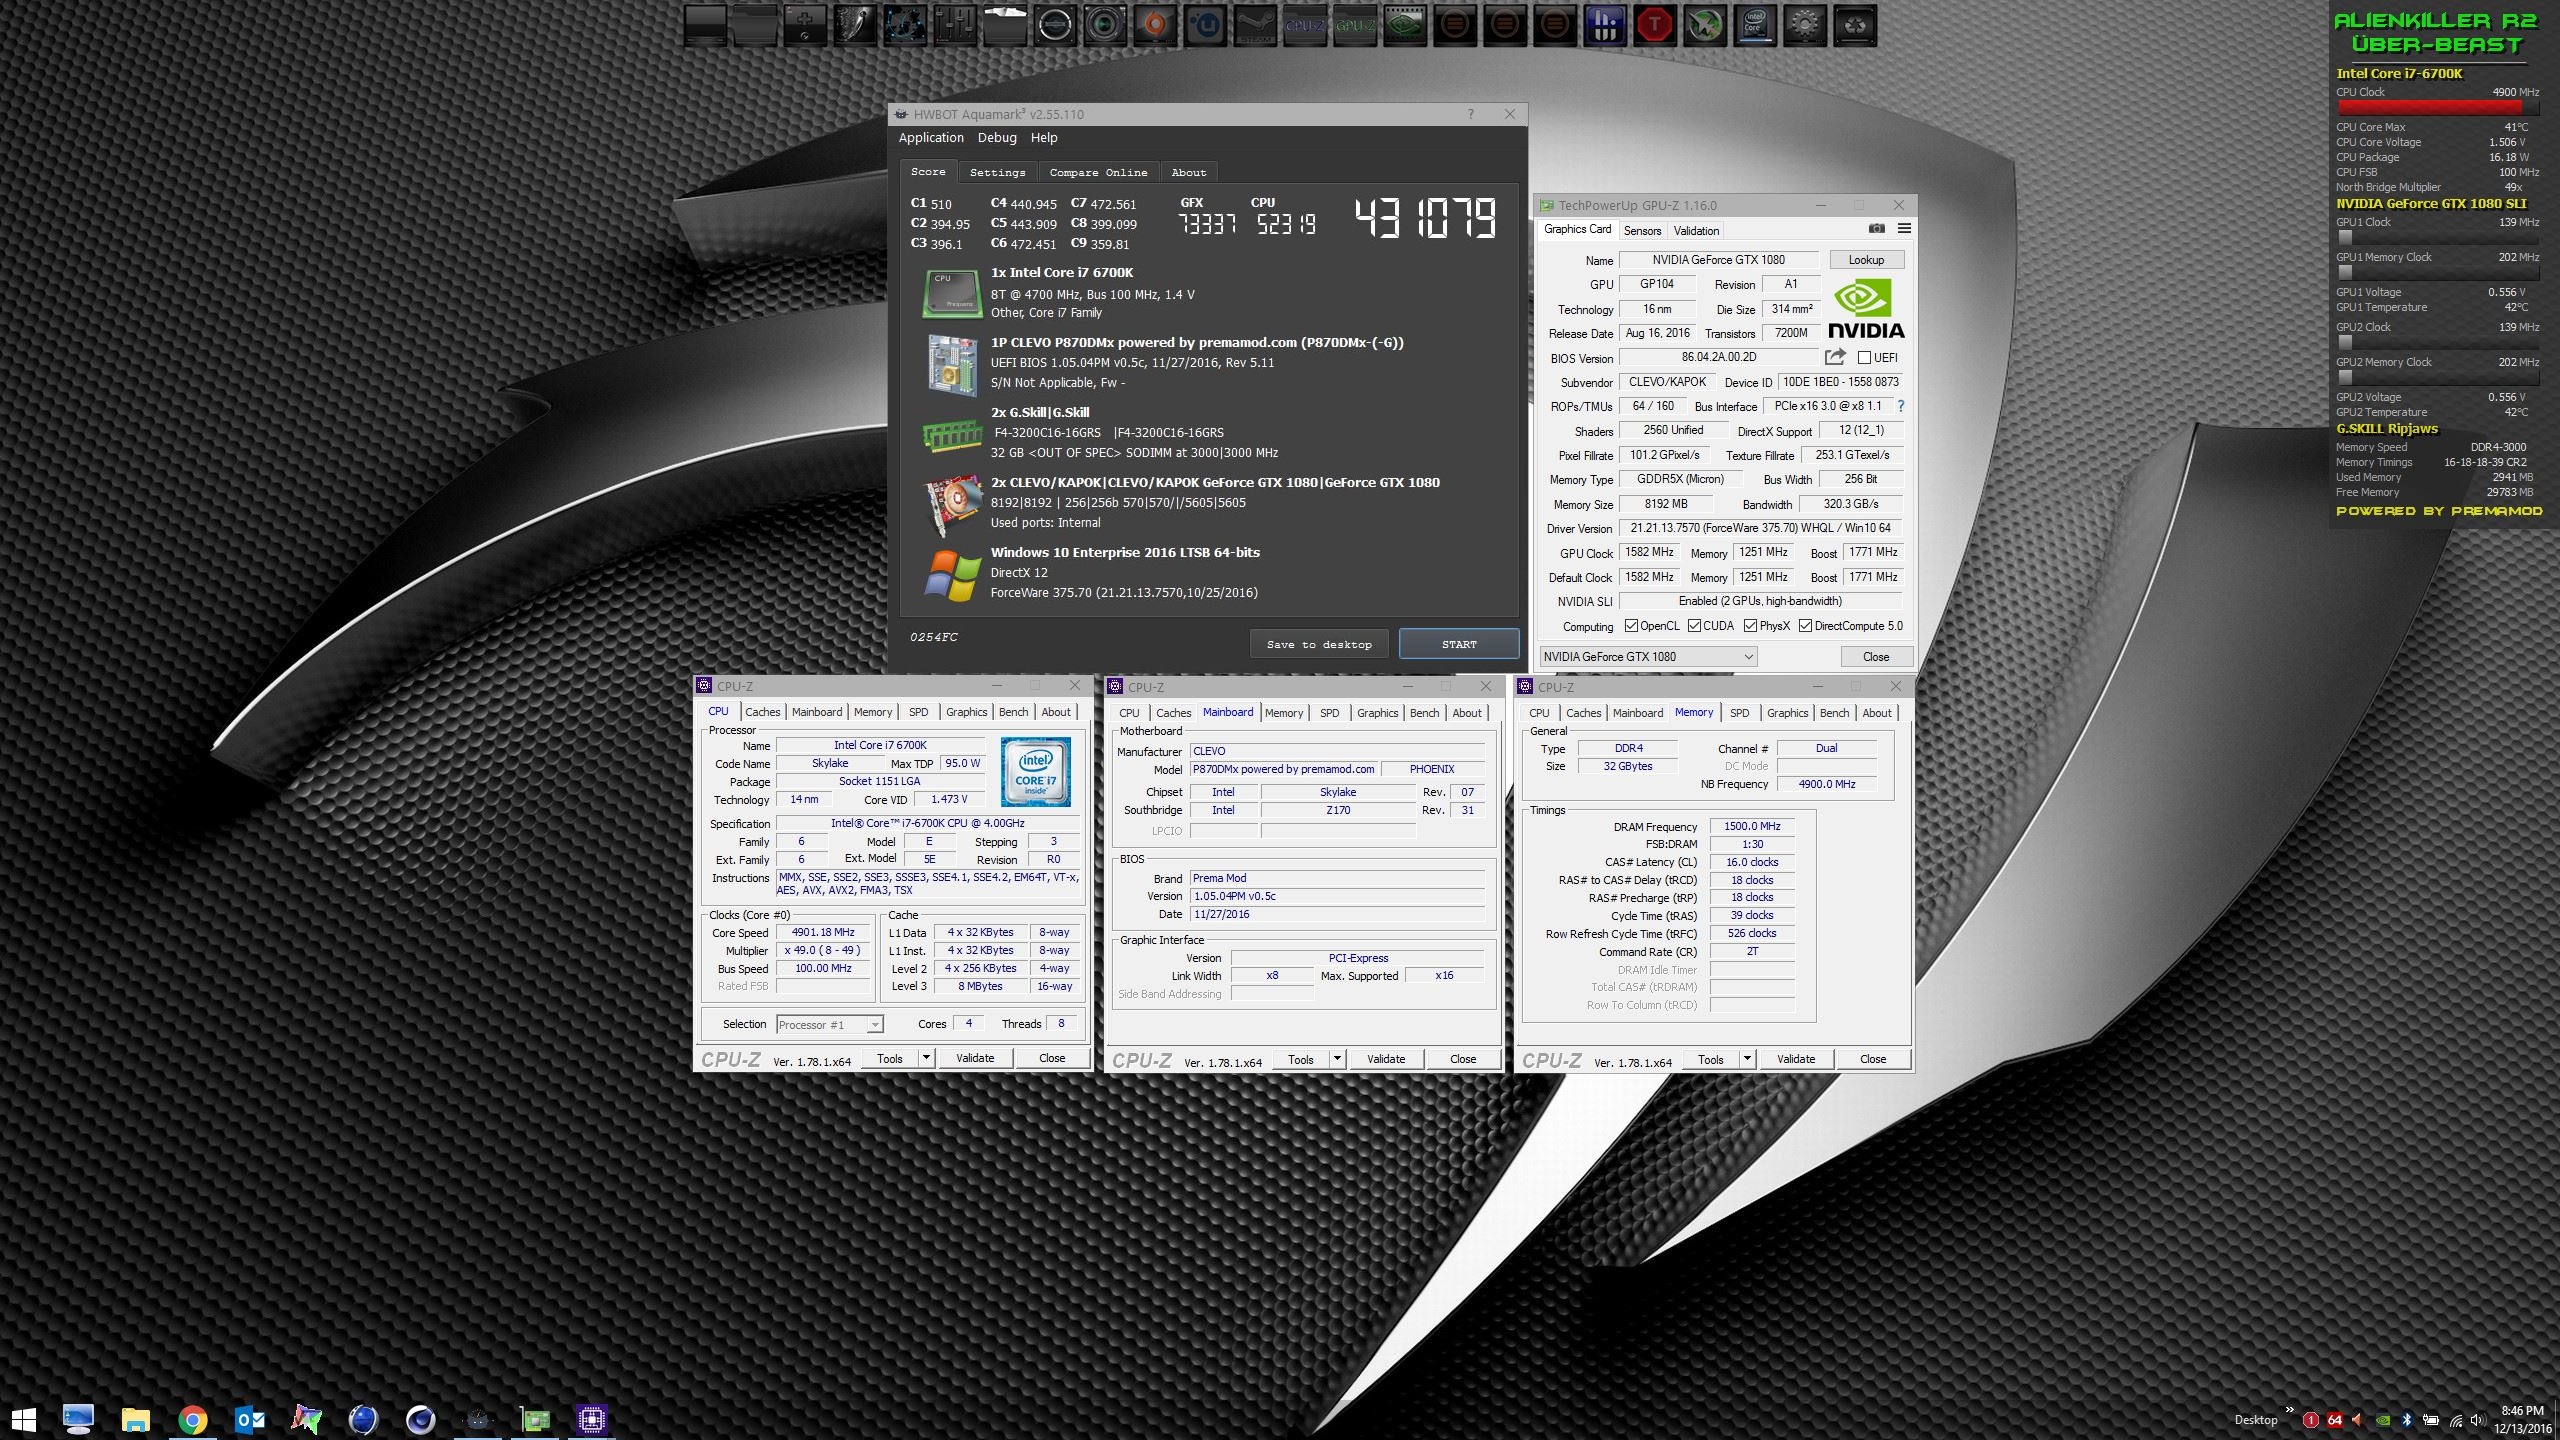Click the 431079 total score in Aquamark

point(1425,217)
